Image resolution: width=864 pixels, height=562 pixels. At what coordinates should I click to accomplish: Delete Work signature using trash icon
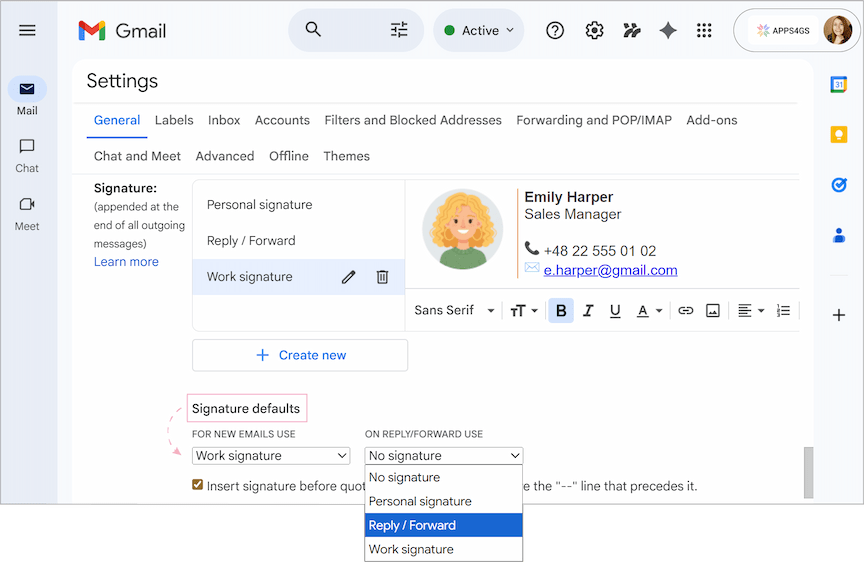[x=382, y=277]
